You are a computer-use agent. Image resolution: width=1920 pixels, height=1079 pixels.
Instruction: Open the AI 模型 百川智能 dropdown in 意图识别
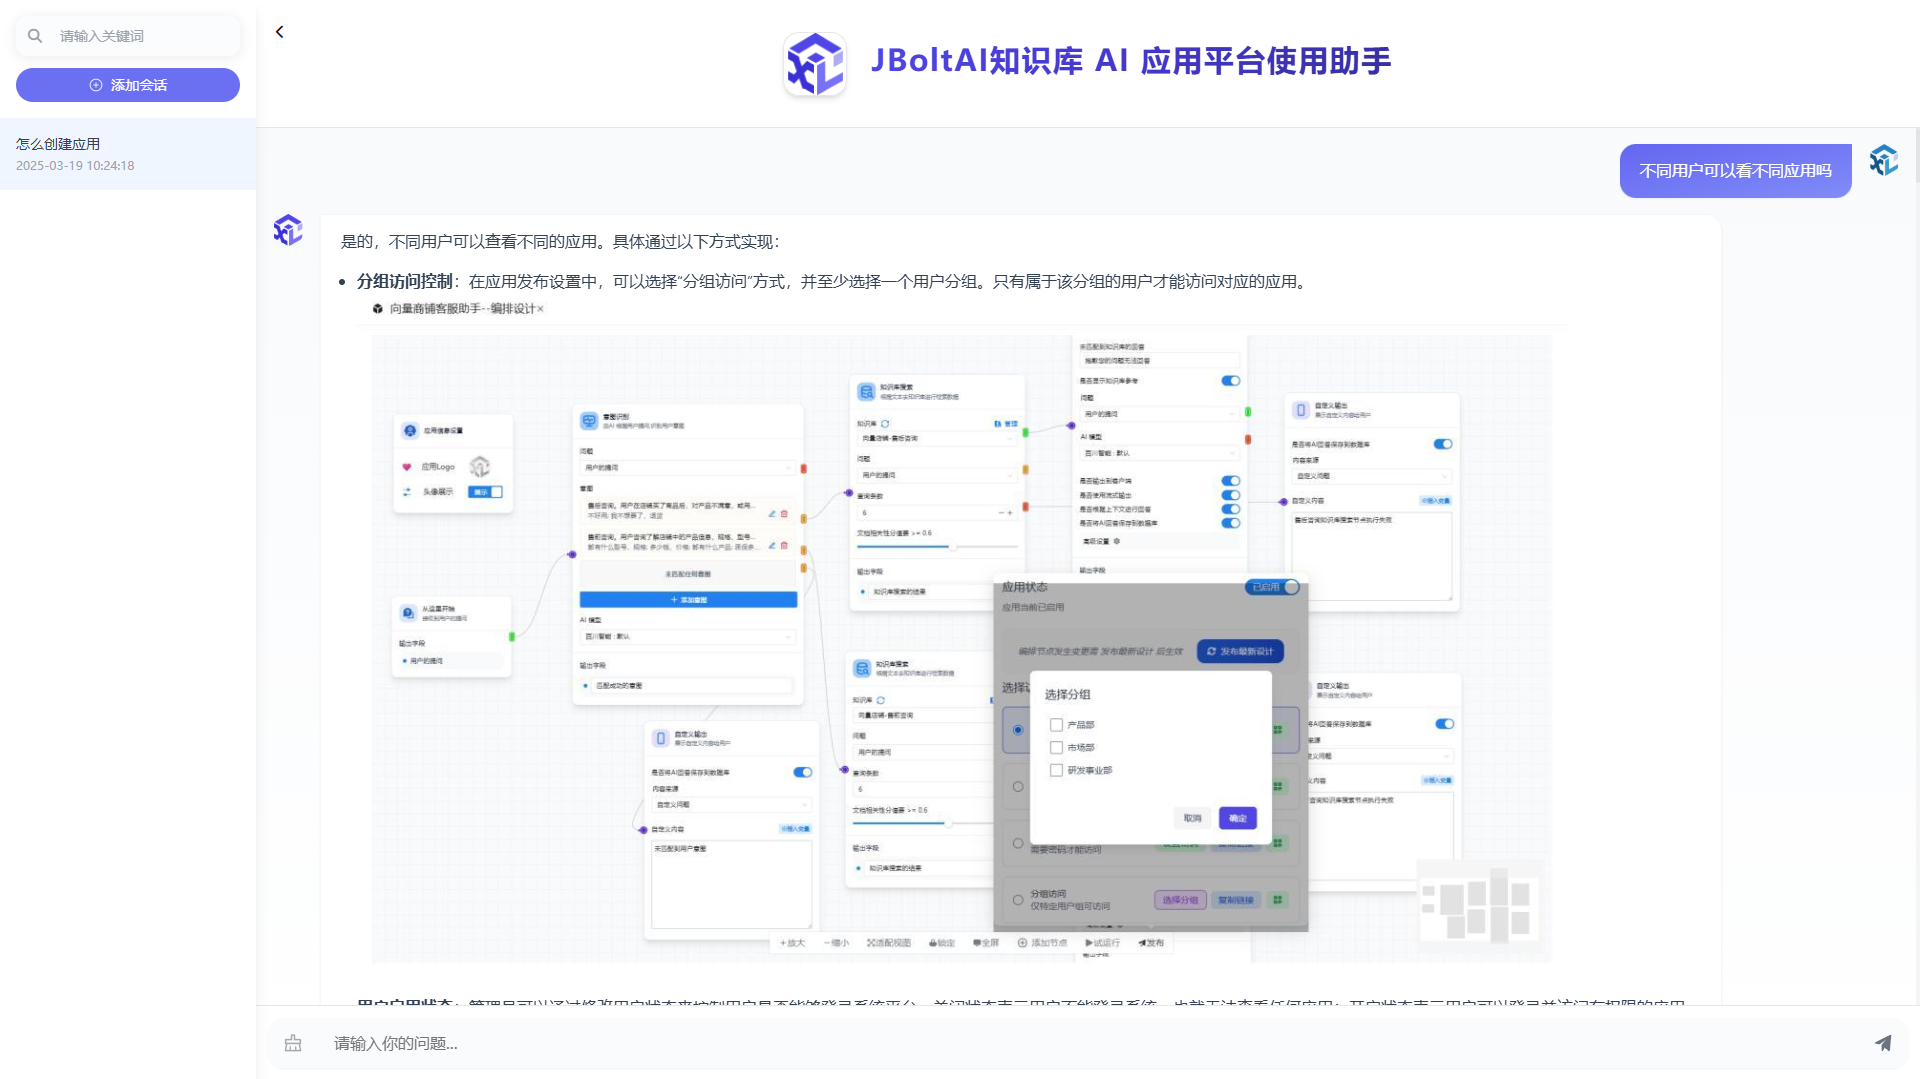point(688,637)
